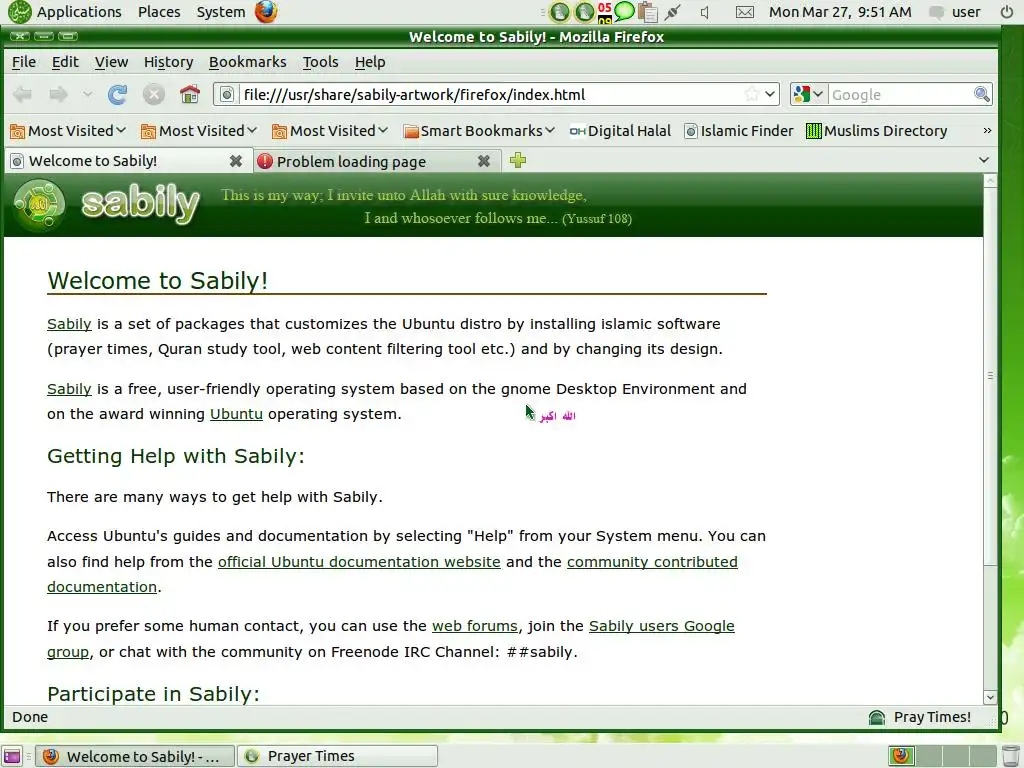The width and height of the screenshot is (1024, 768).
Task: Click the search magnifier icon
Action: click(x=982, y=94)
